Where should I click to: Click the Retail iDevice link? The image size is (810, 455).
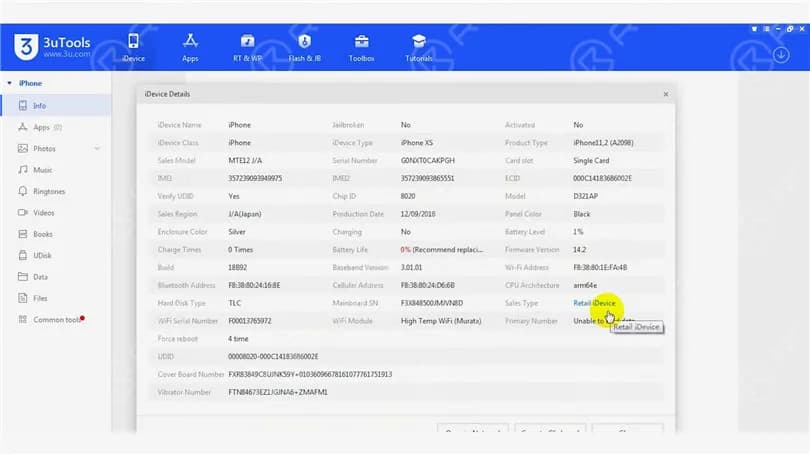click(x=595, y=303)
